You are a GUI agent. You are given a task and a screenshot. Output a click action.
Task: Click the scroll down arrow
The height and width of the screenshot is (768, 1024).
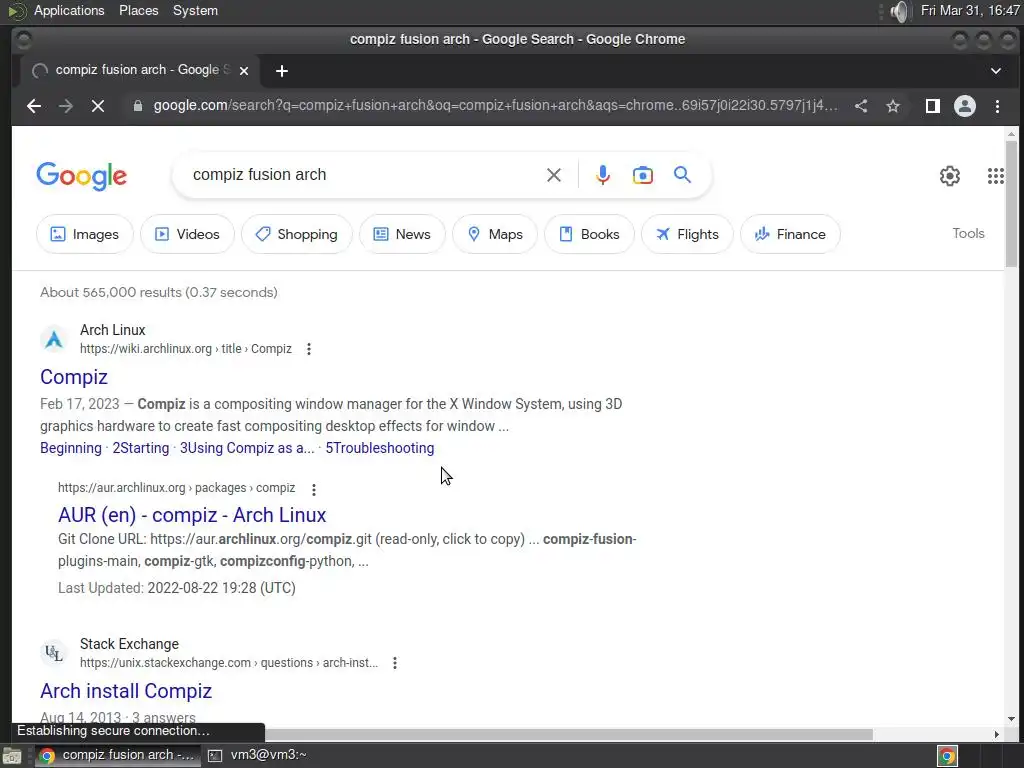[1011, 719]
